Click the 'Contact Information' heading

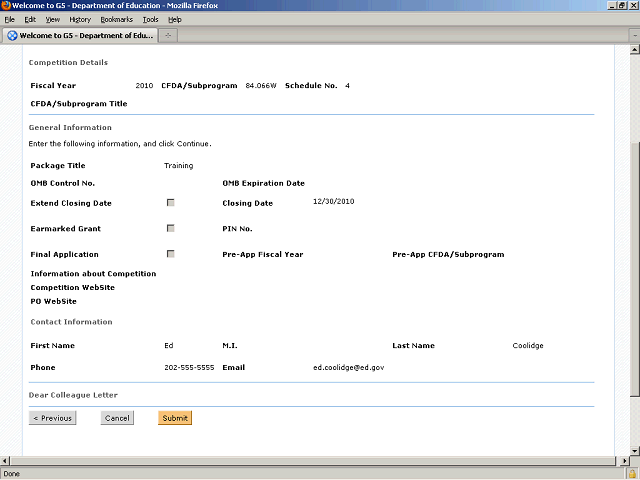(71, 322)
